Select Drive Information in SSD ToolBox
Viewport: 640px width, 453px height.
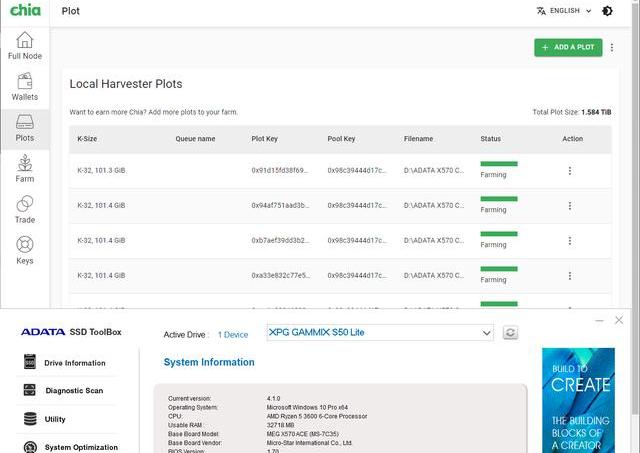(74, 363)
